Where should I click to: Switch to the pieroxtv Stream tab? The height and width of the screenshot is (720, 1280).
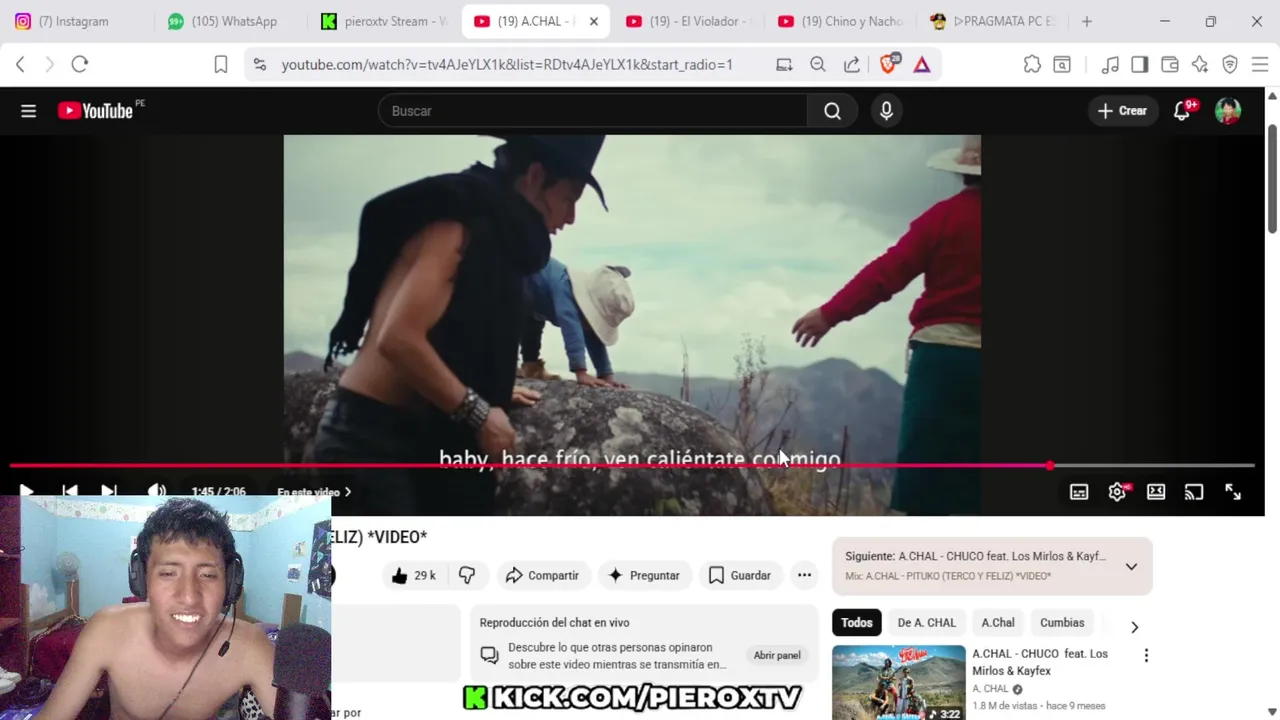(385, 21)
